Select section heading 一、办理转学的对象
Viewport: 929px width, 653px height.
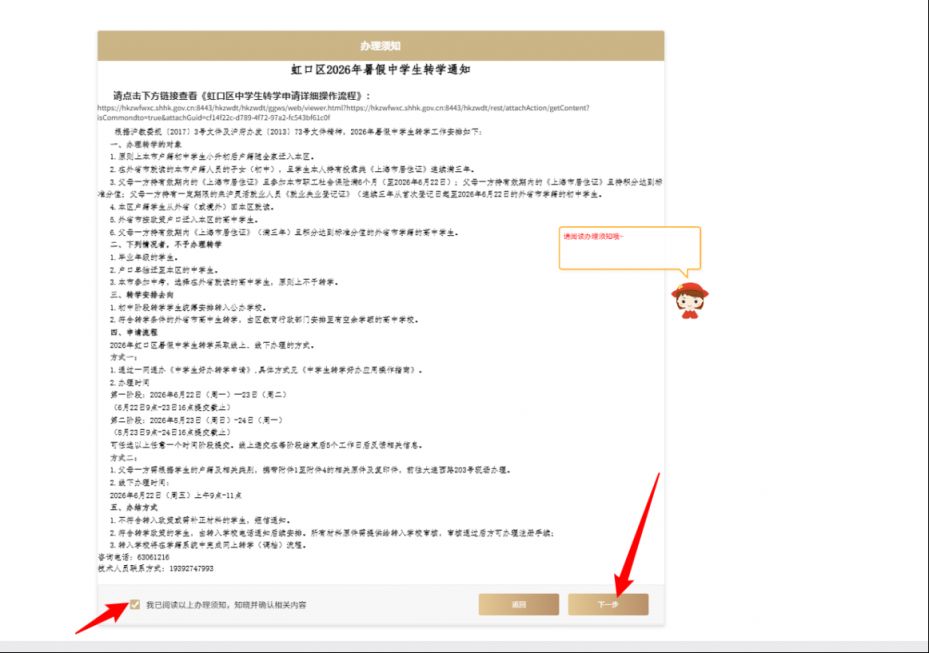pos(146,144)
